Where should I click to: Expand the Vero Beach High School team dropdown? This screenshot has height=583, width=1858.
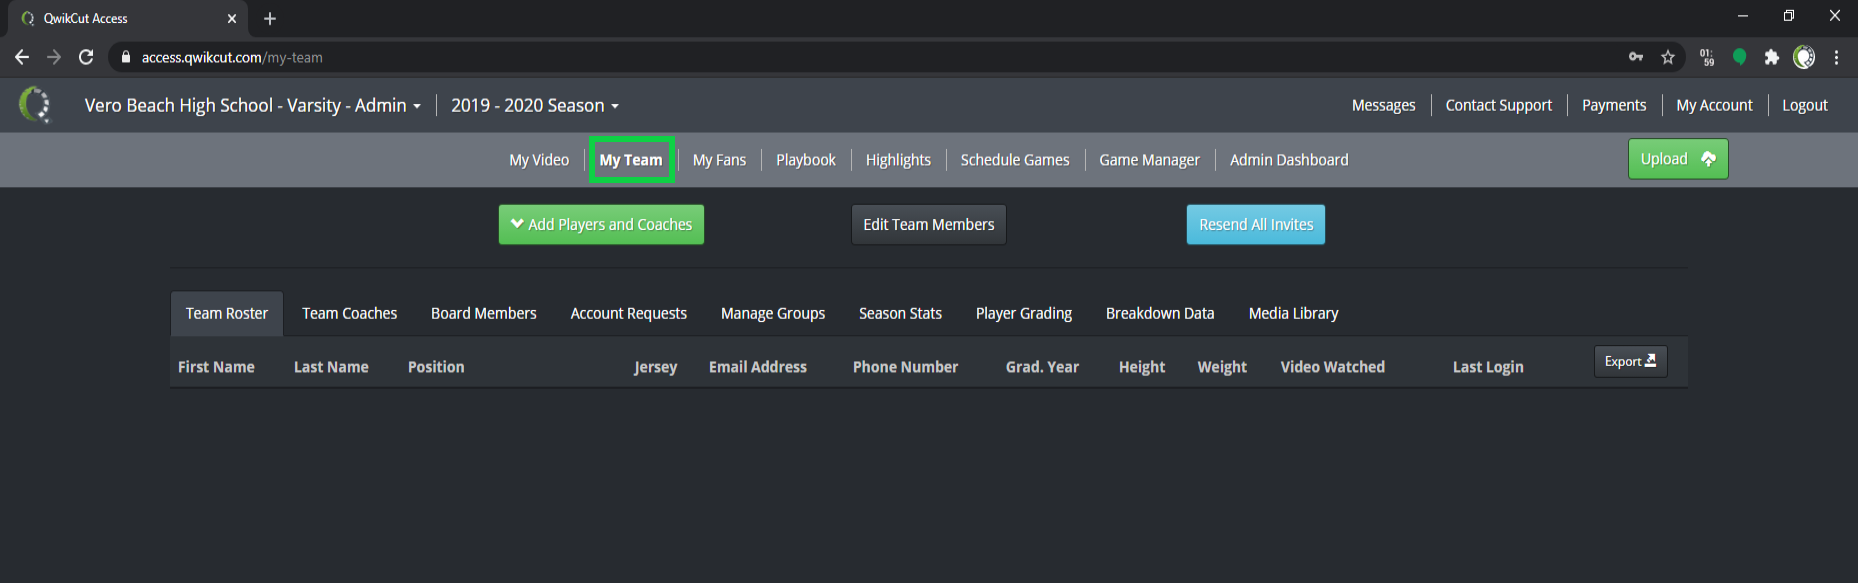[x=252, y=105]
